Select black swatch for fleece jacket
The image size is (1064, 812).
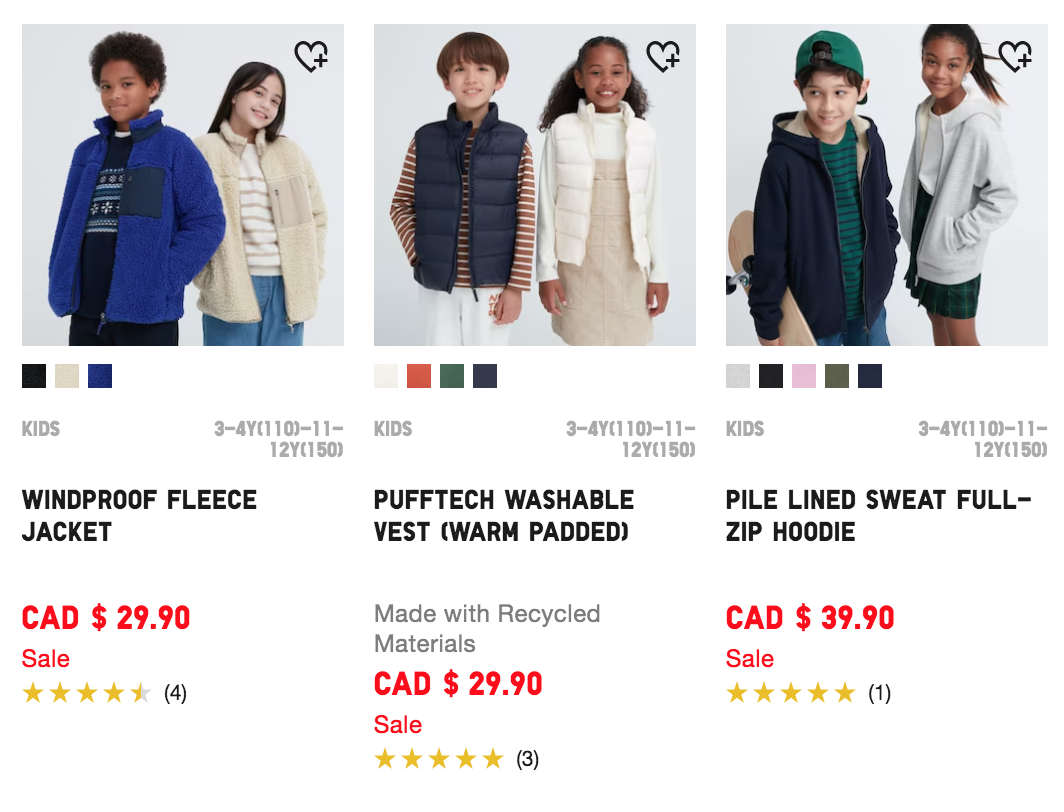click(34, 376)
